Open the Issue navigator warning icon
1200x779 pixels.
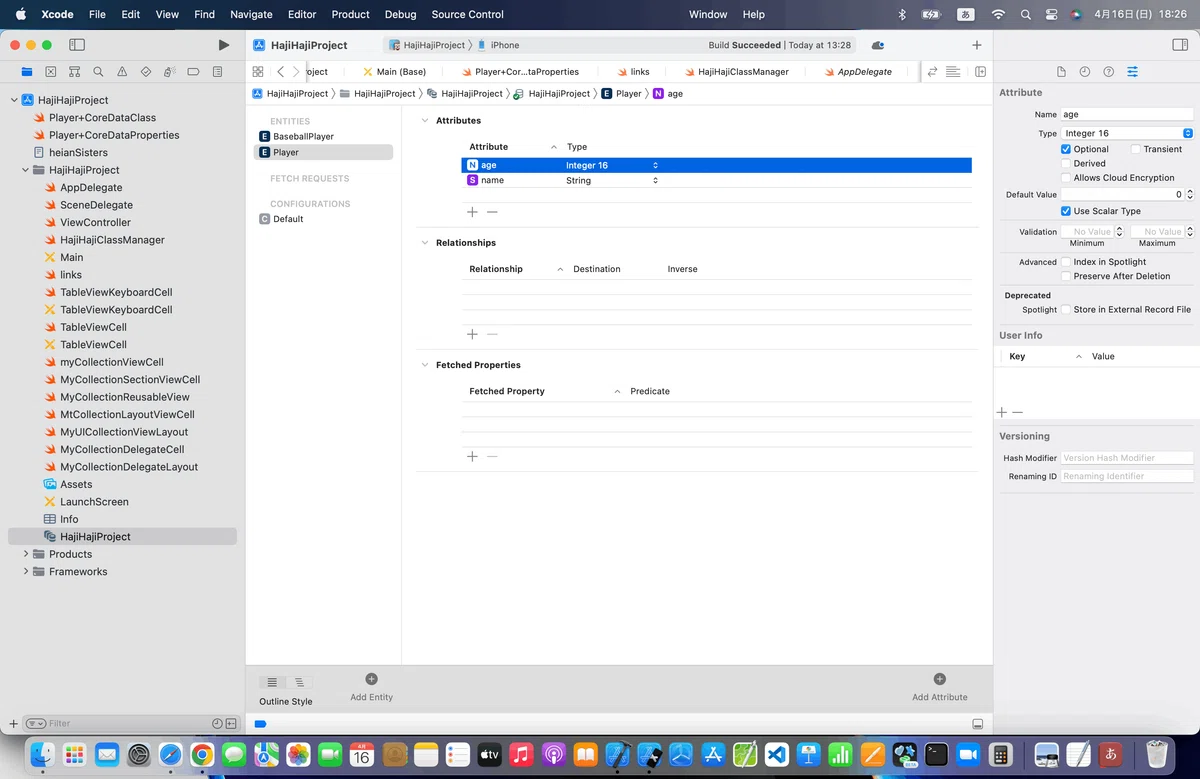(x=122, y=72)
